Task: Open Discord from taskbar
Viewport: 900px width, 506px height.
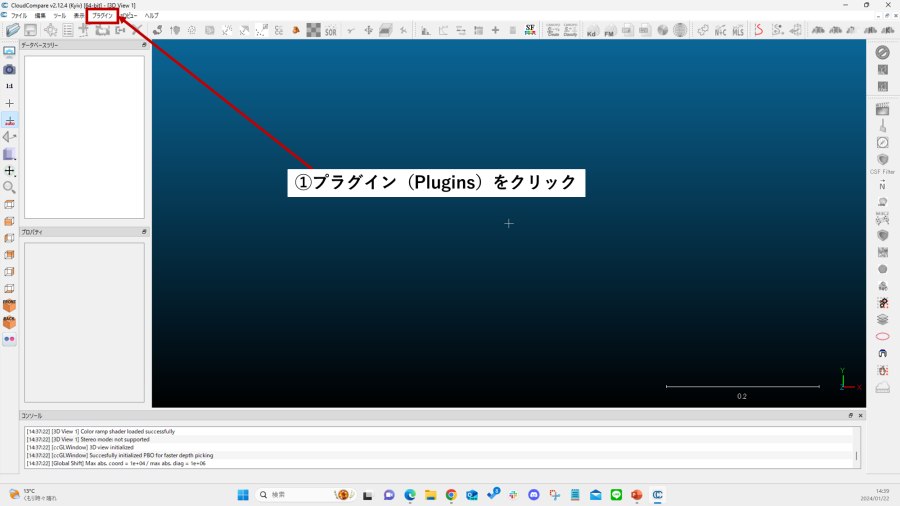Action: pos(534,495)
